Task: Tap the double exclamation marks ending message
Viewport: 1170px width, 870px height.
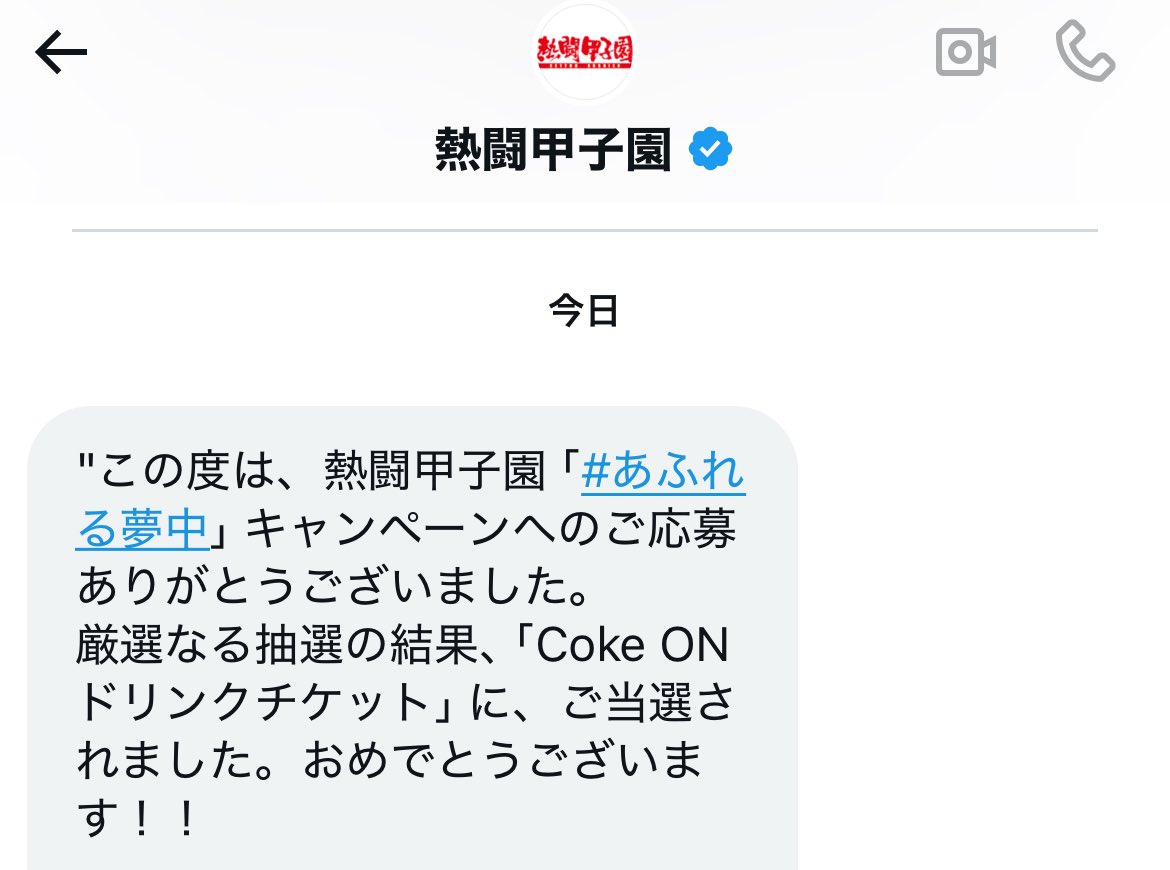Action: (x=163, y=819)
